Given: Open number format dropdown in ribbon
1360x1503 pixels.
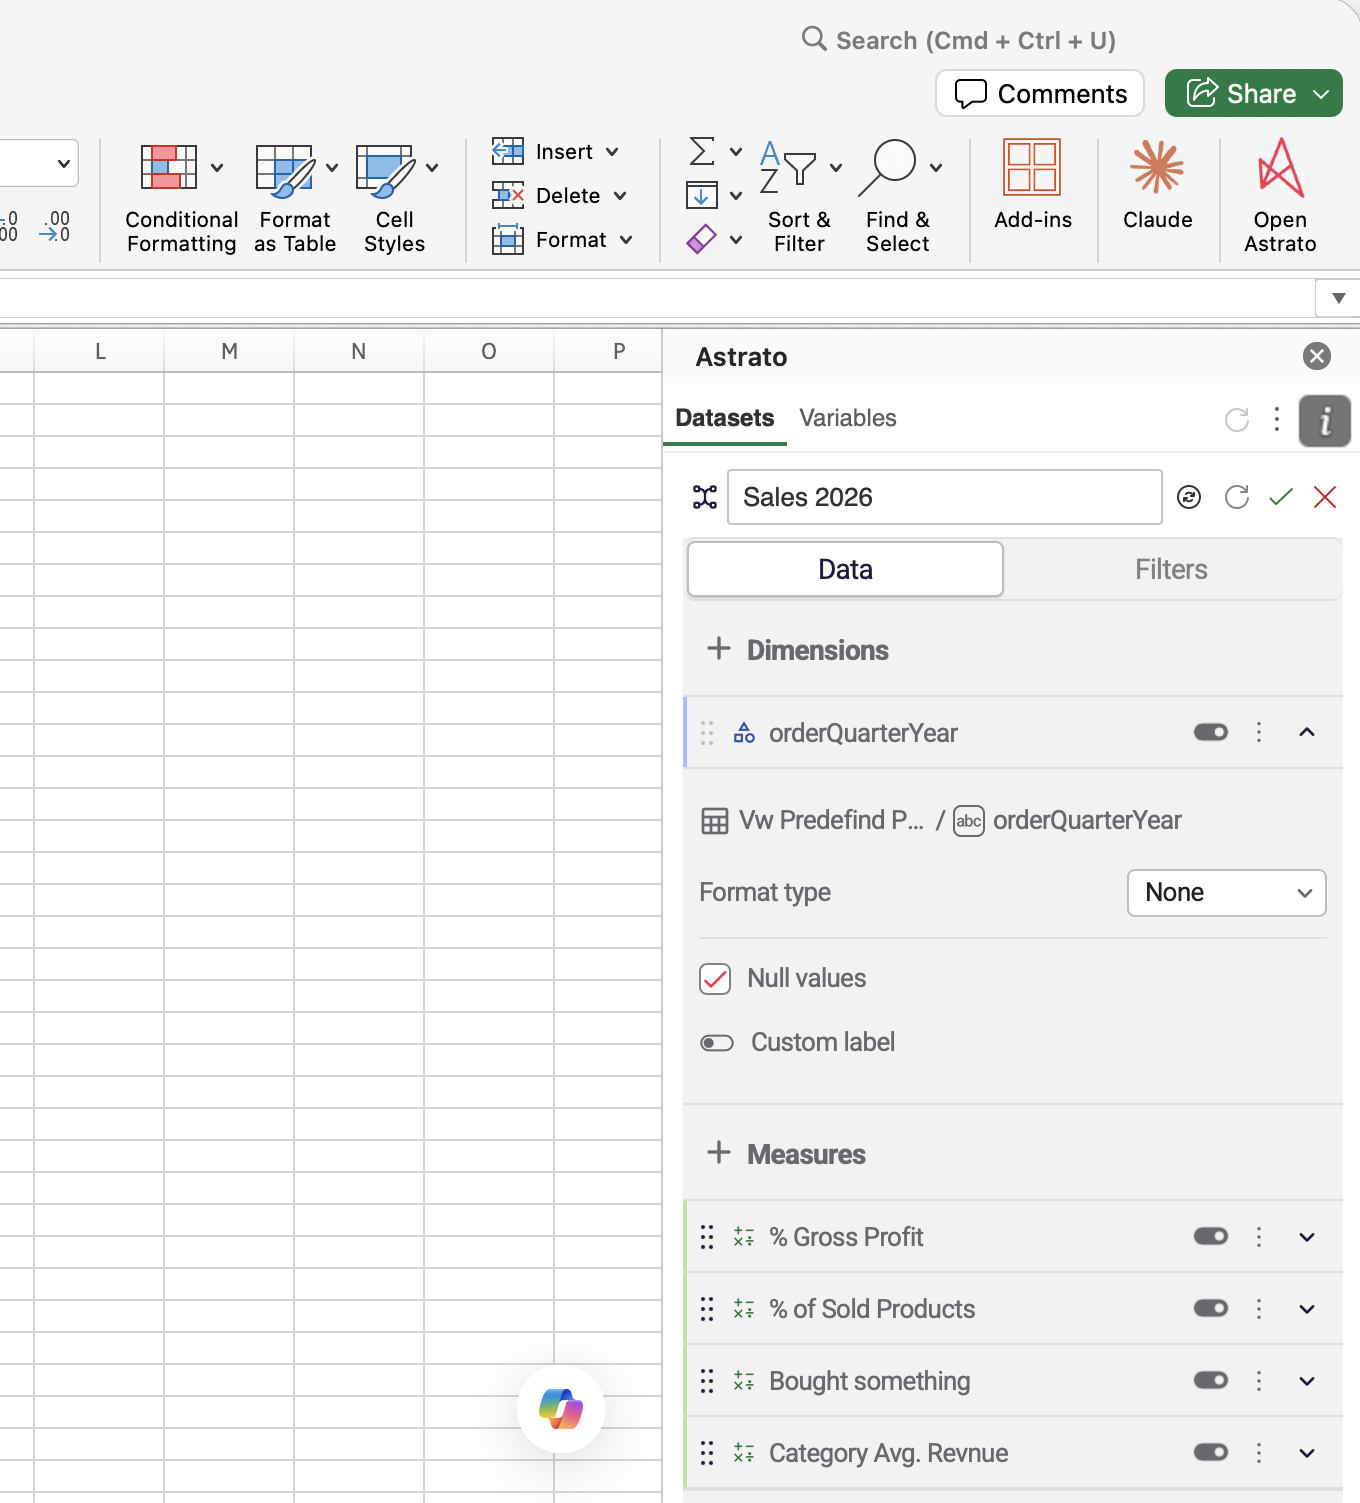Looking at the screenshot, I should pos(64,164).
